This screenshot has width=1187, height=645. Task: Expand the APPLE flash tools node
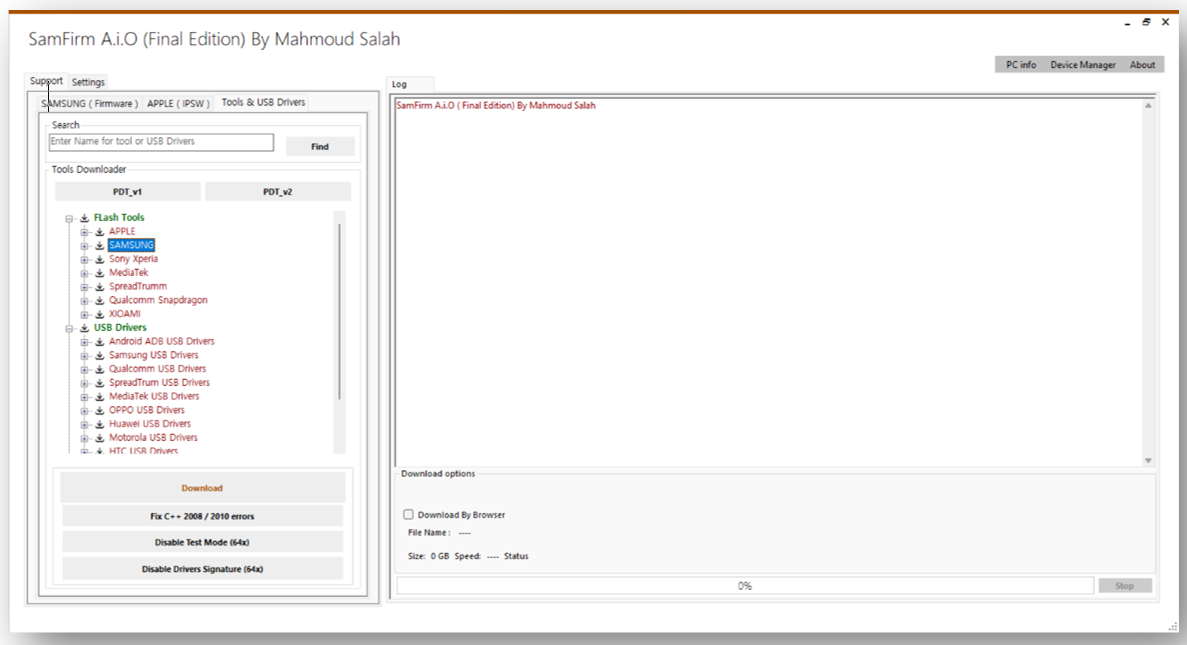(84, 232)
